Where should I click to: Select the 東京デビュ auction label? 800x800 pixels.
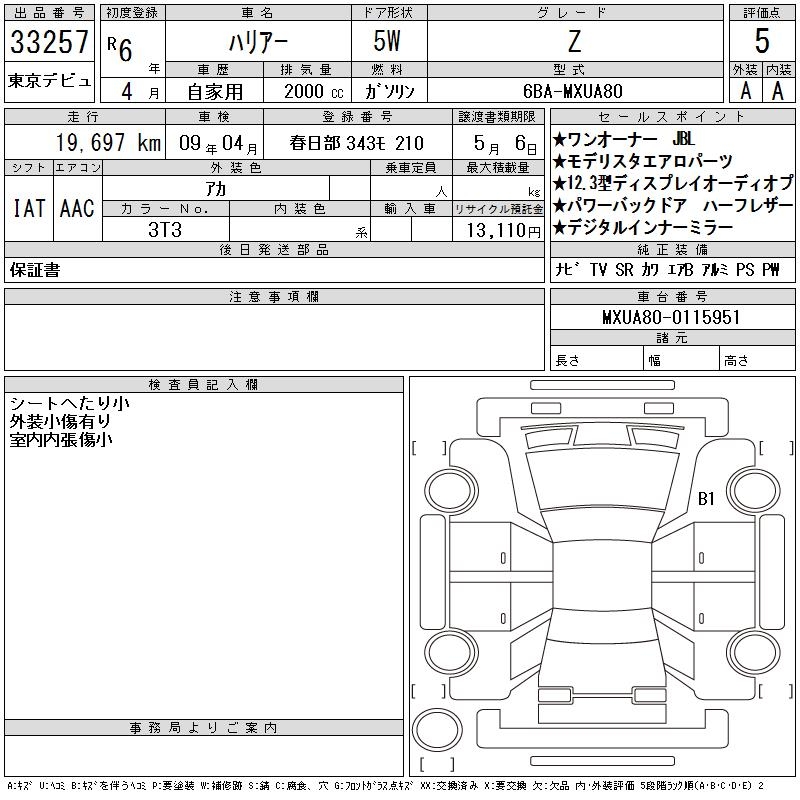click(x=49, y=81)
